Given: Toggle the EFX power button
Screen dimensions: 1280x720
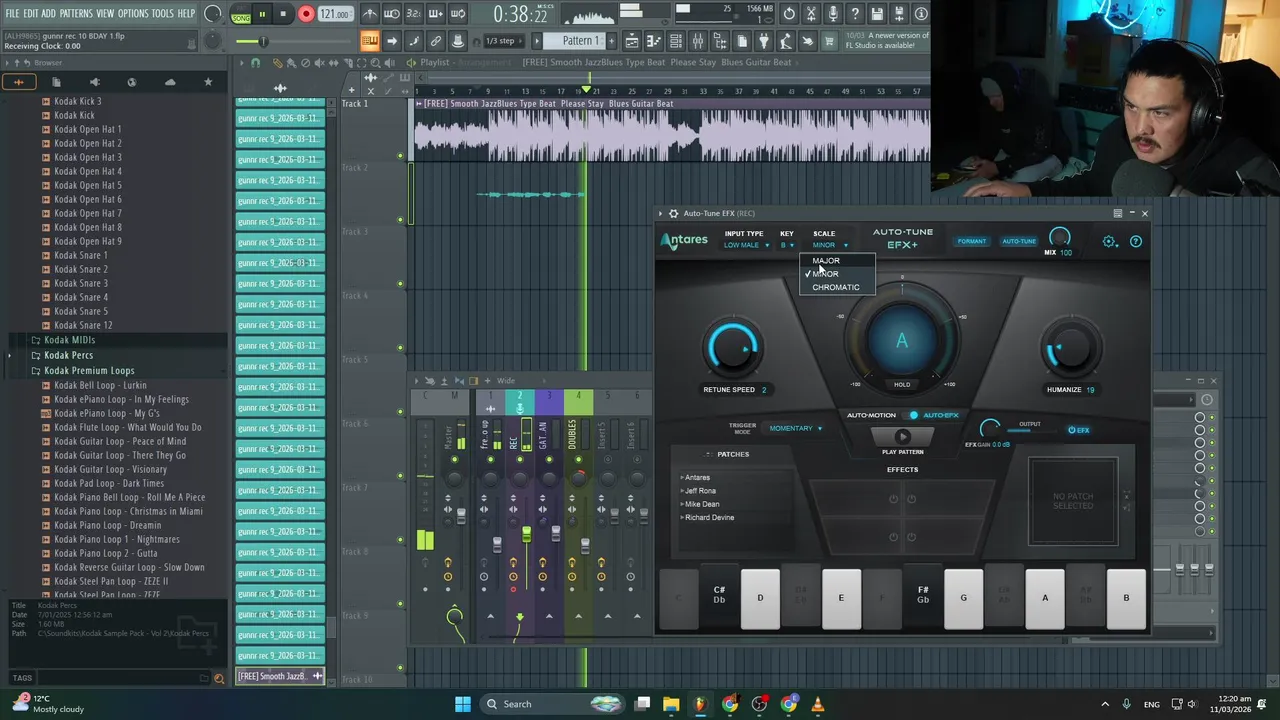Looking at the screenshot, I should coord(1078,430).
